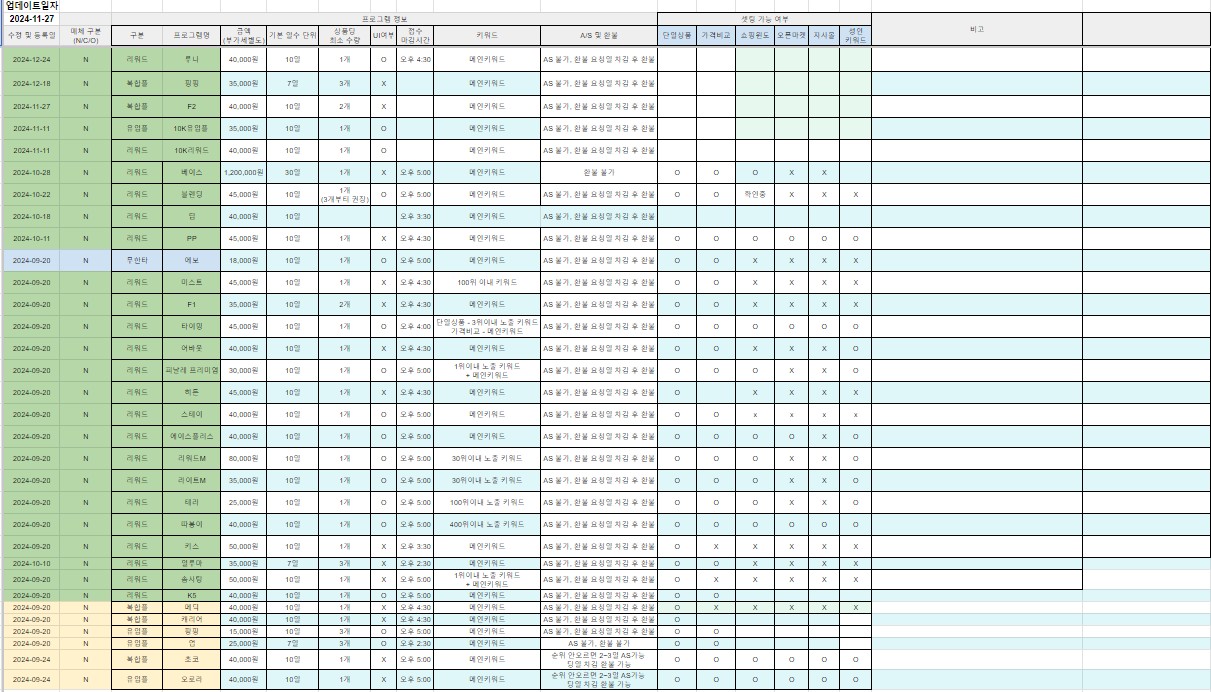
Task: Select the 리워드M program name cell
Action: click(192, 458)
